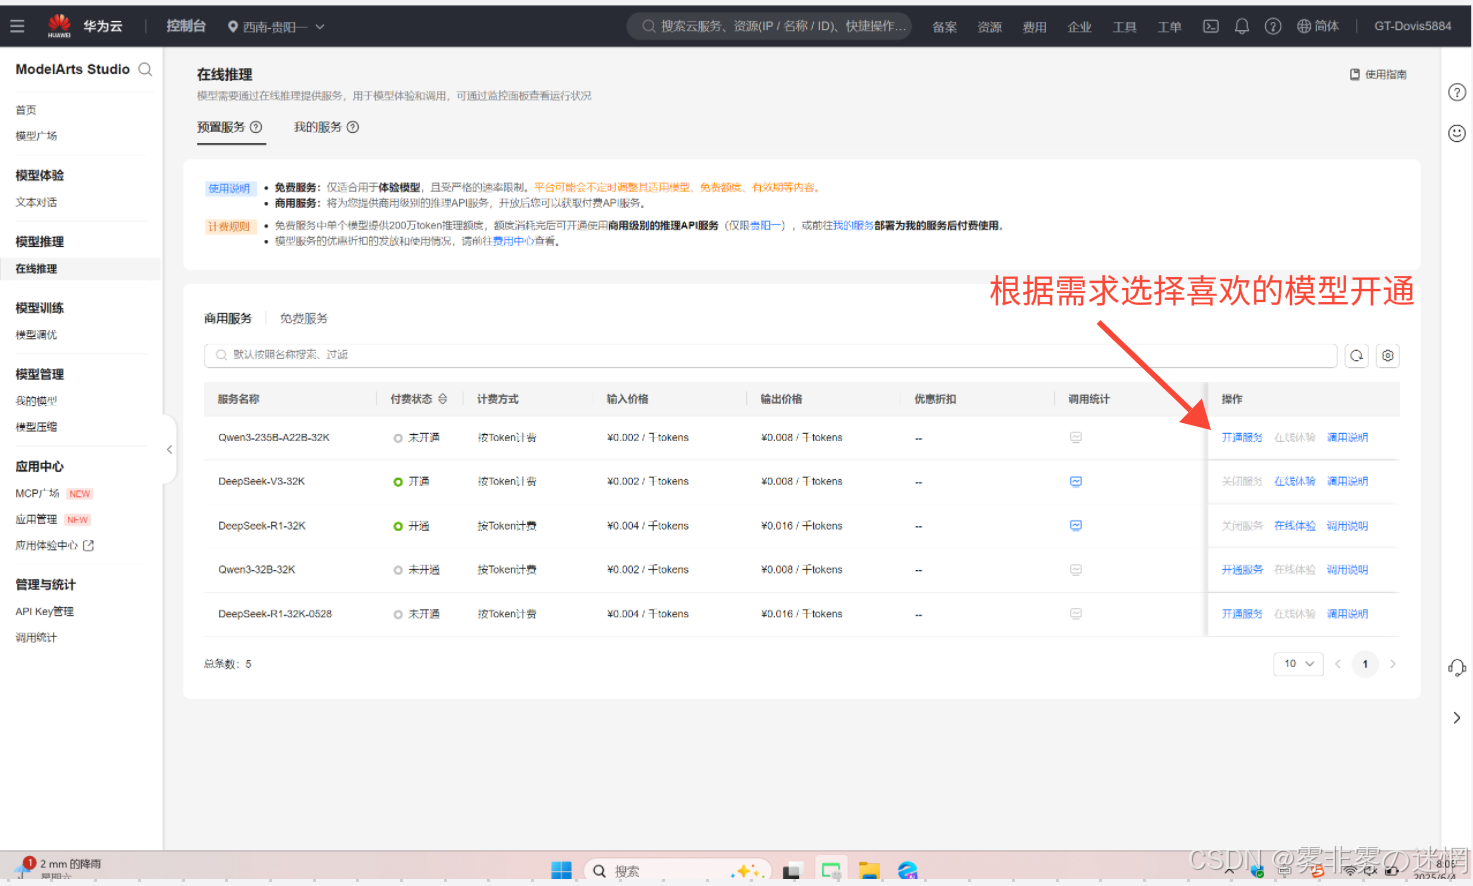This screenshot has width=1473, height=886.
Task: Open 费用 in the top bar
Action: pyautogui.click(x=1034, y=27)
